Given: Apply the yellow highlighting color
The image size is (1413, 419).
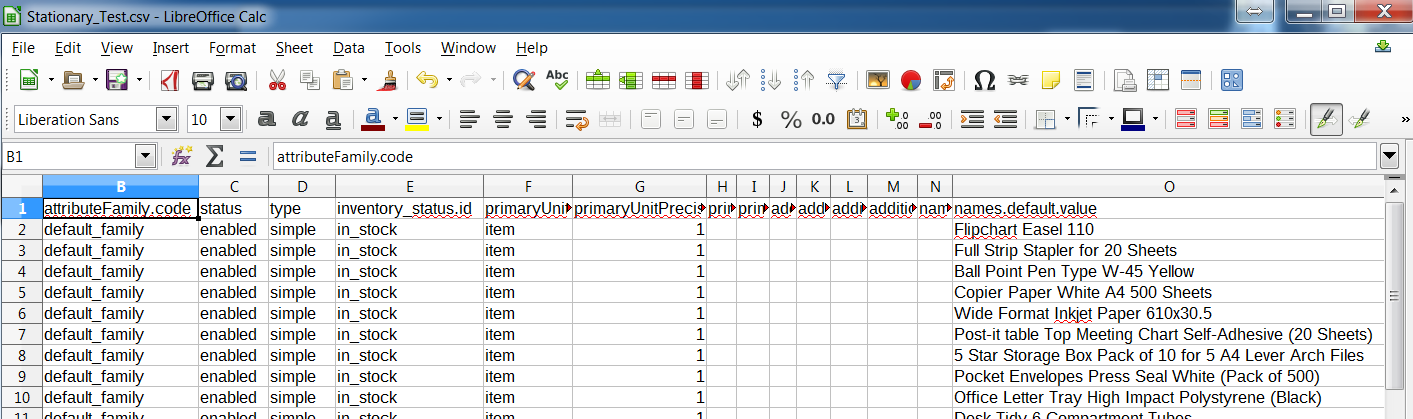Looking at the screenshot, I should [x=417, y=120].
